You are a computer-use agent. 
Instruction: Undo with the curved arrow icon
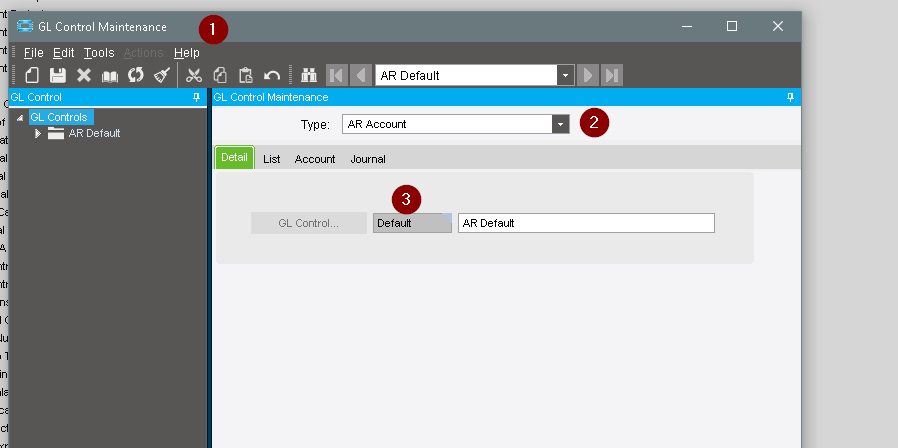click(271, 76)
